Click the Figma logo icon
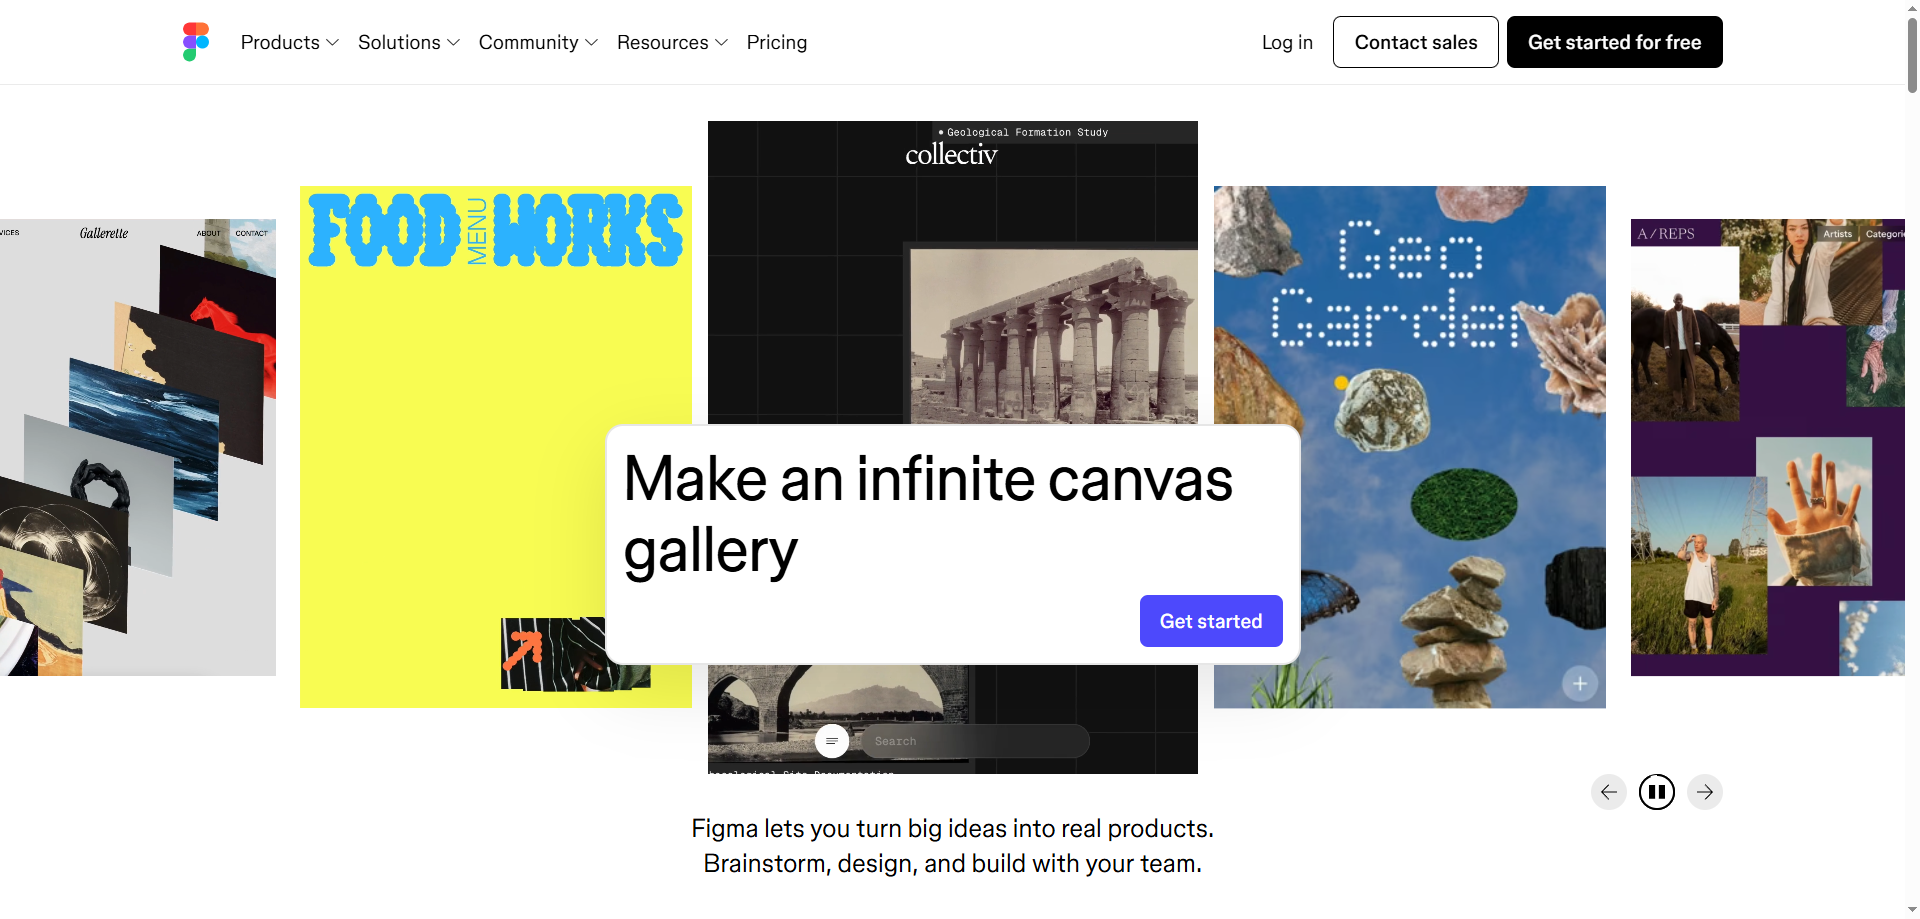Viewport: 1920px width, 919px height. (196, 42)
